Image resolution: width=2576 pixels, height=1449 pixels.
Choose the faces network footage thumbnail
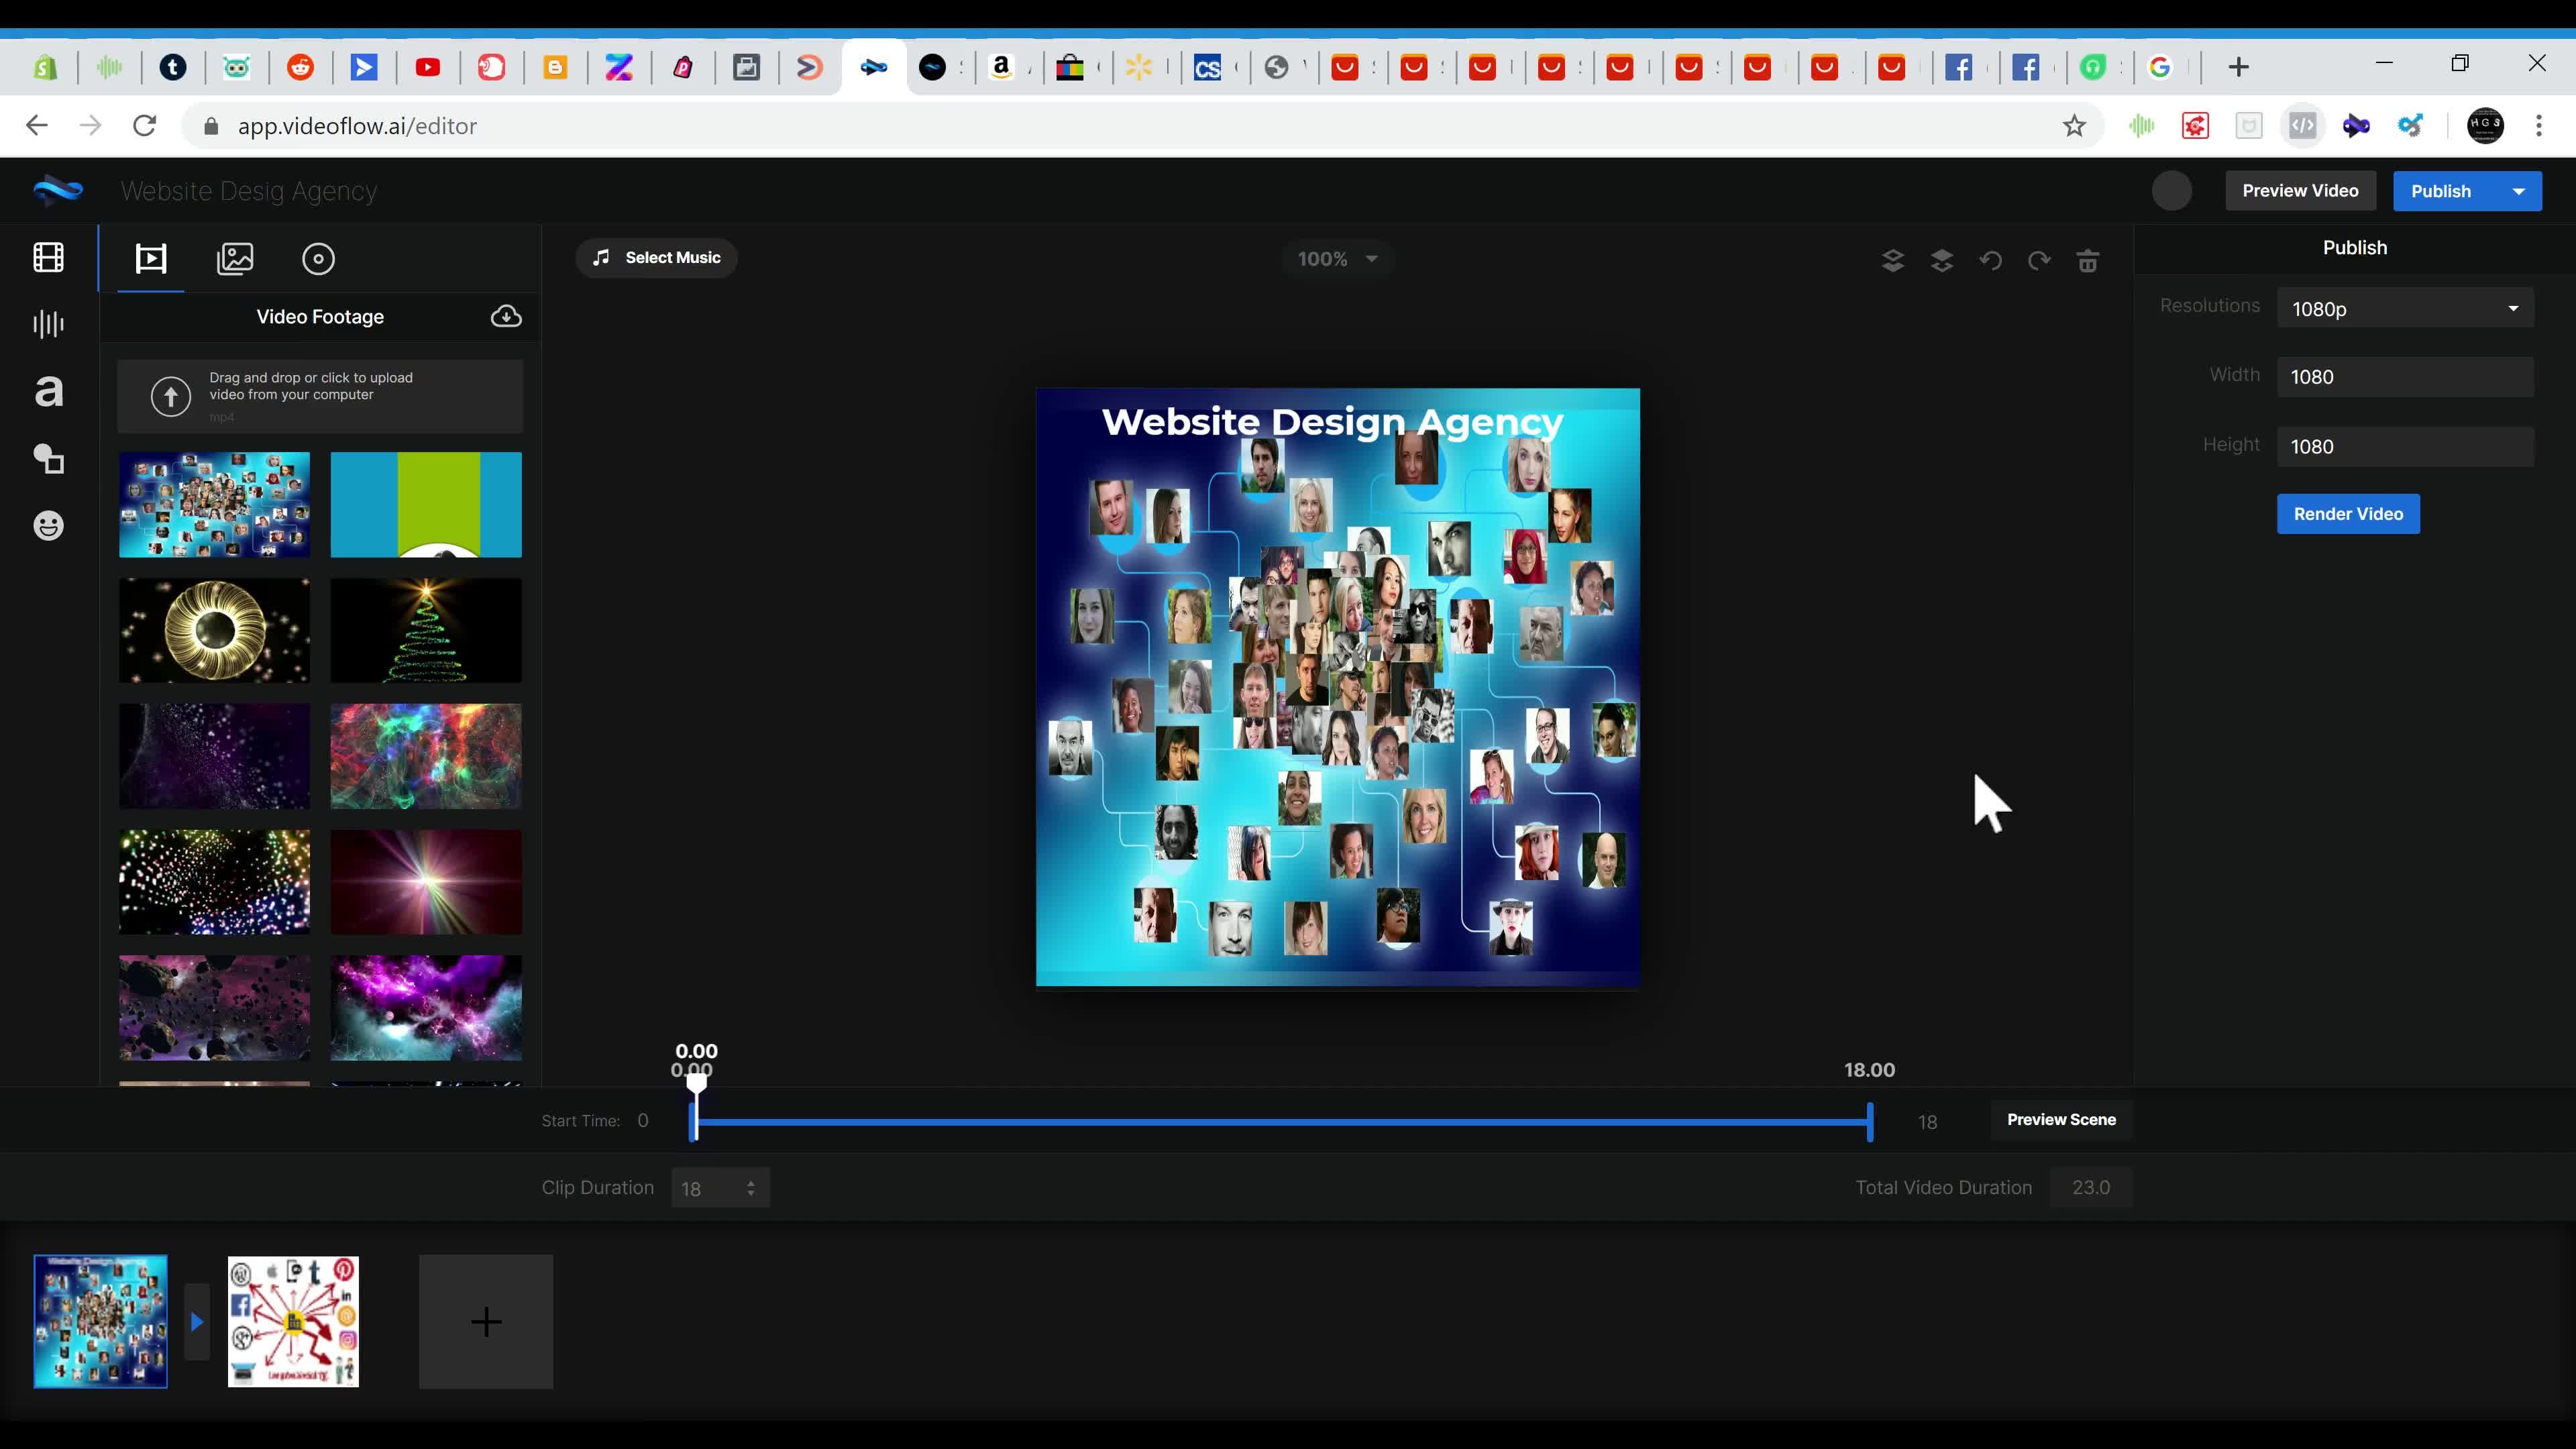214,504
